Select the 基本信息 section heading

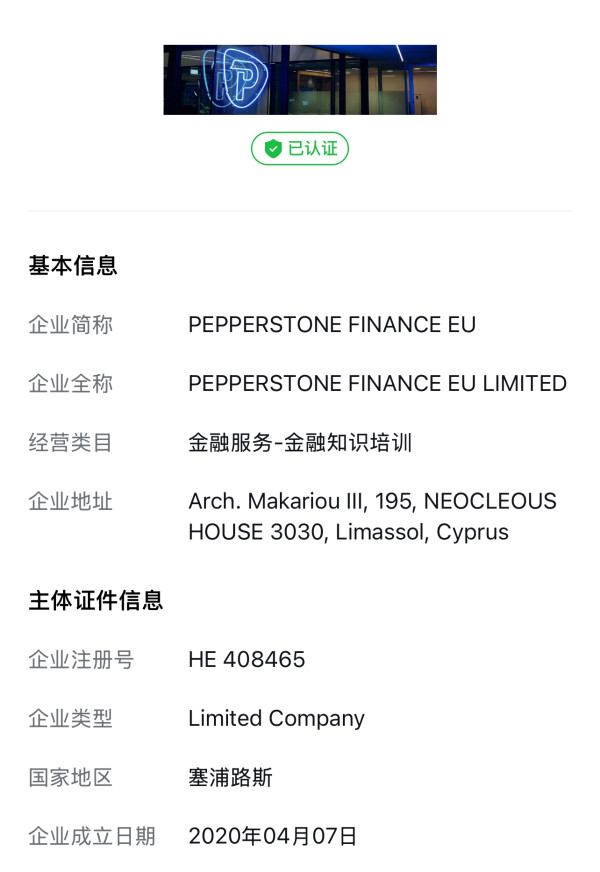click(73, 266)
